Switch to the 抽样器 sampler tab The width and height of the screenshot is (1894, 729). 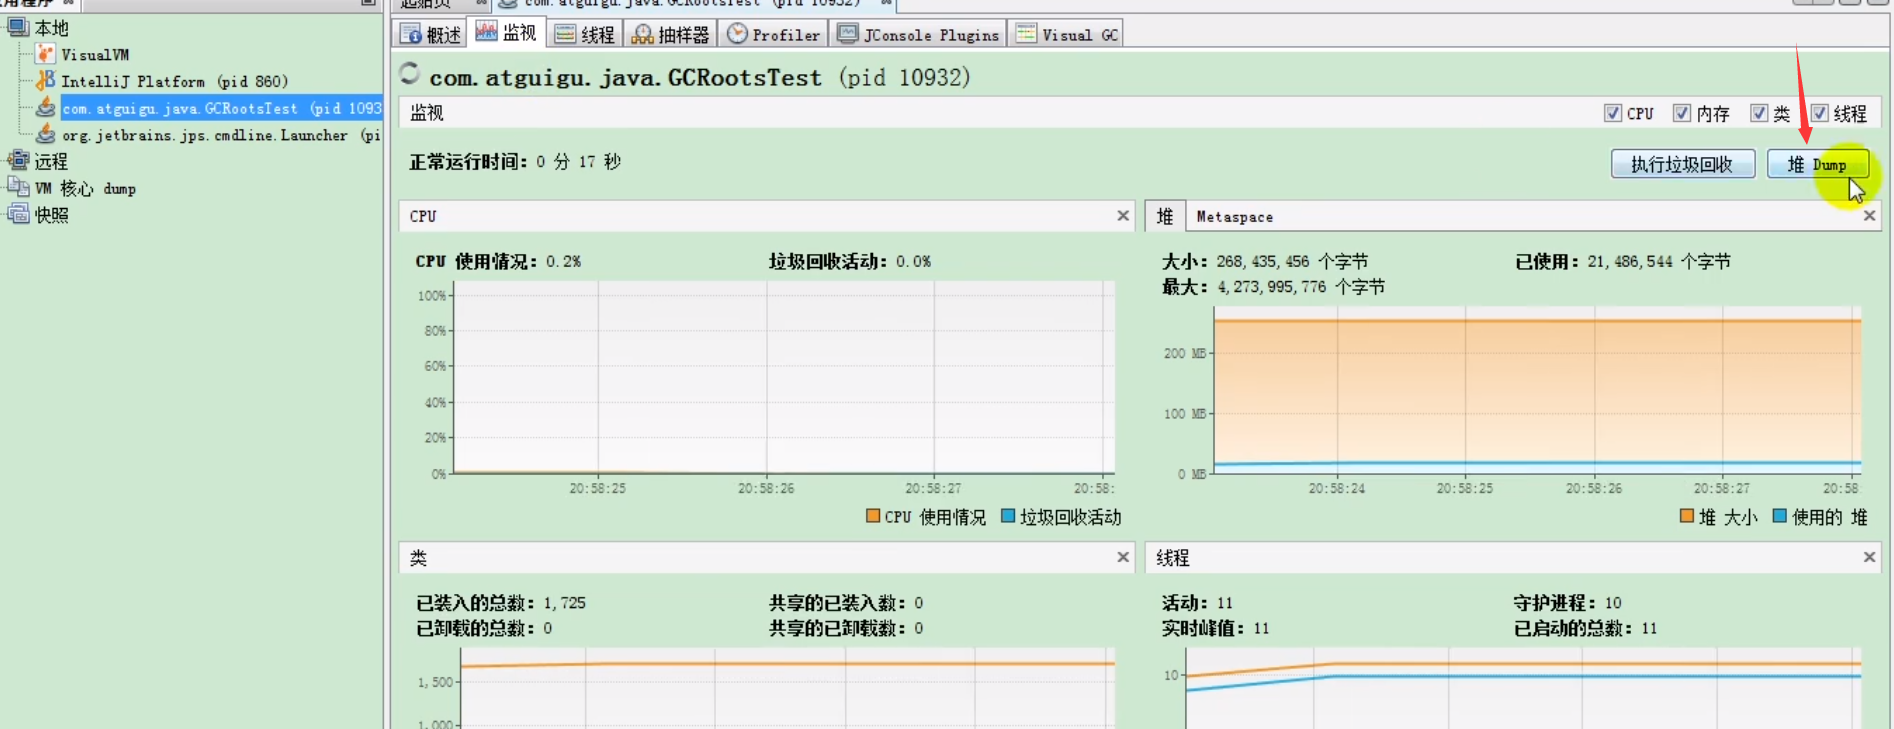pyautogui.click(x=671, y=34)
